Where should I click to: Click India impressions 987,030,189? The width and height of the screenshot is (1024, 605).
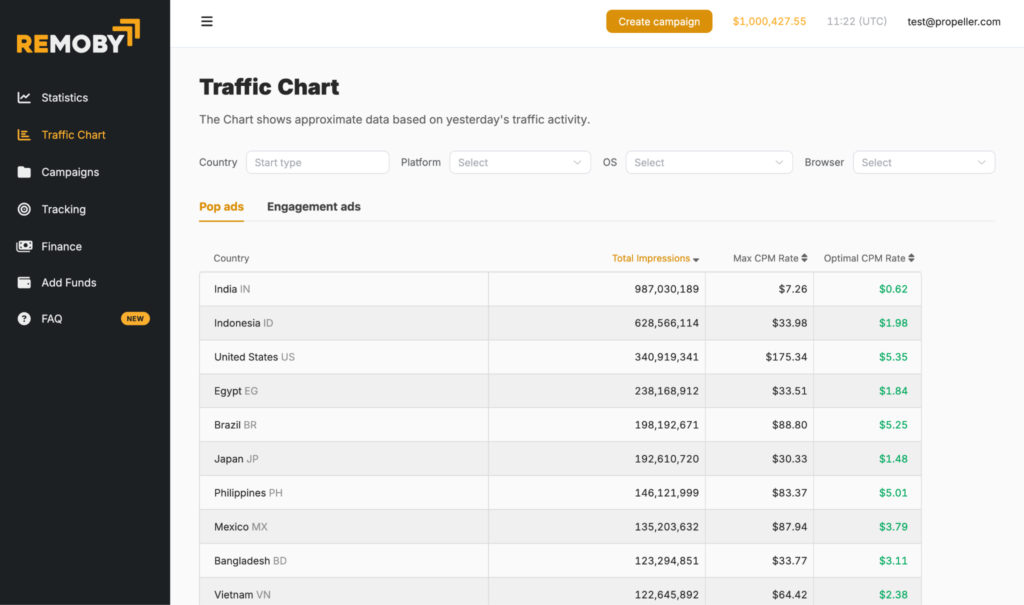(x=666, y=289)
